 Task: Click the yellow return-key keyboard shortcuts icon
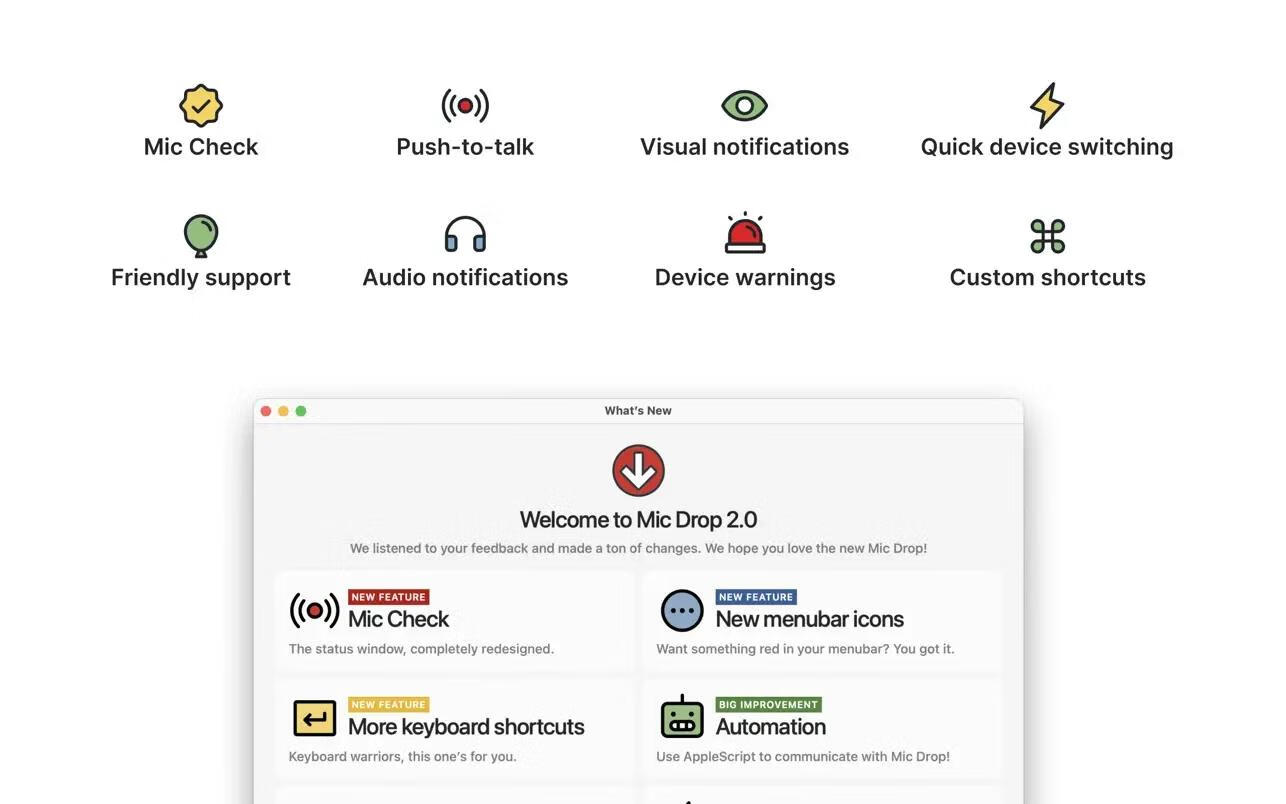tap(314, 718)
